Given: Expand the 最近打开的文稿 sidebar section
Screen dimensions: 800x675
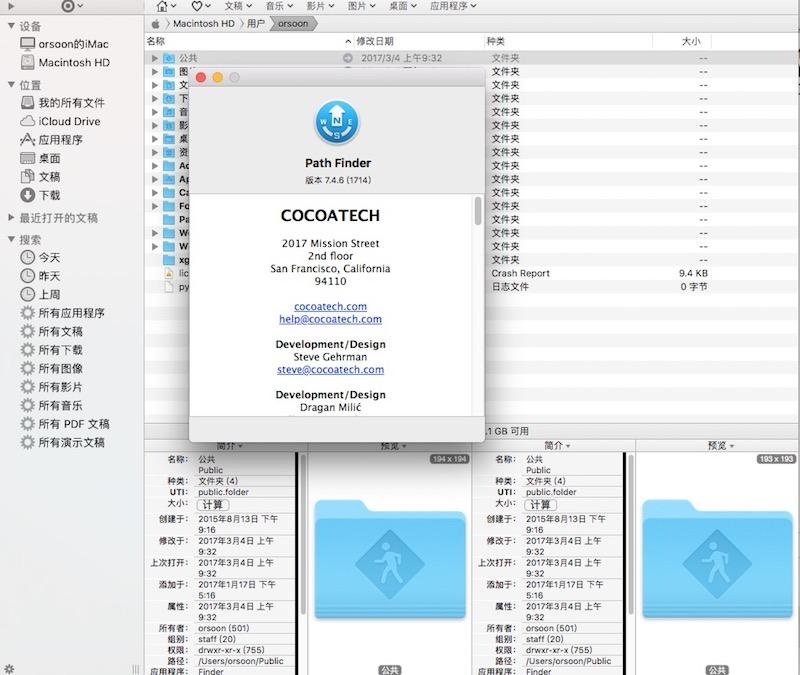Looking at the screenshot, I should [11, 218].
